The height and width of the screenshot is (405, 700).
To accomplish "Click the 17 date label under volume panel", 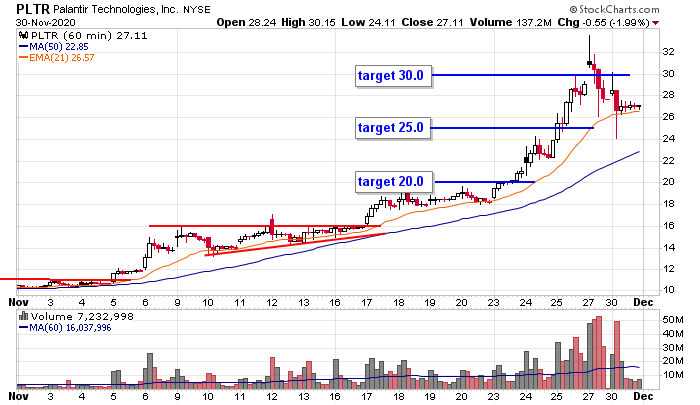I will pyautogui.click(x=367, y=396).
